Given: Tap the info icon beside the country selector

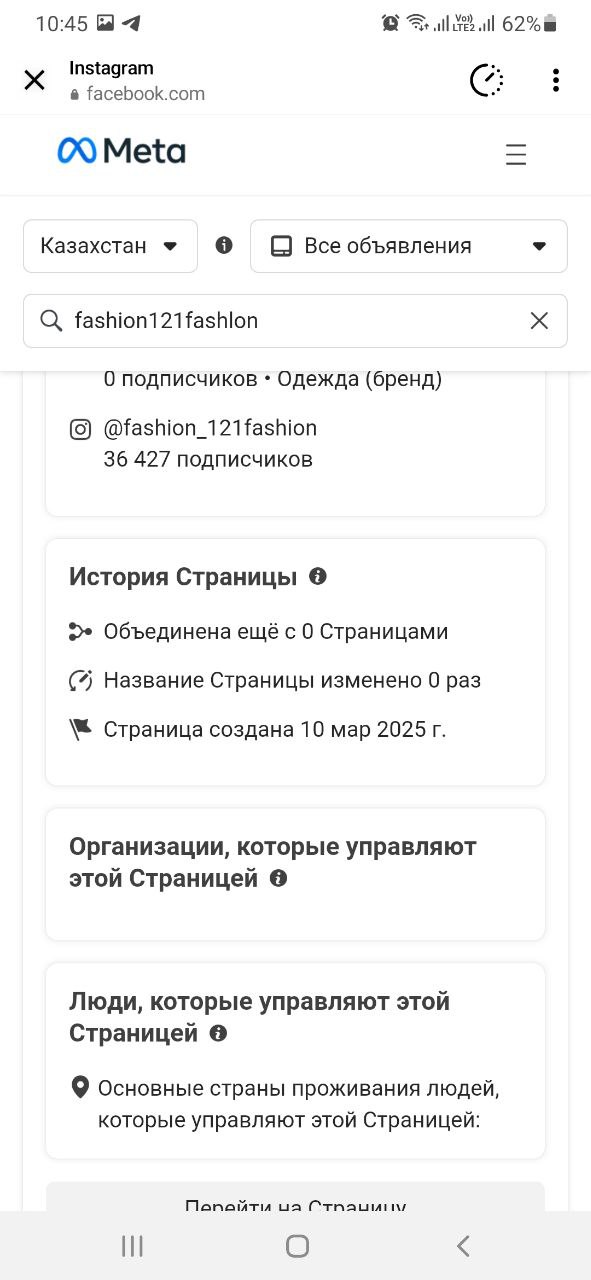Looking at the screenshot, I should tap(224, 245).
